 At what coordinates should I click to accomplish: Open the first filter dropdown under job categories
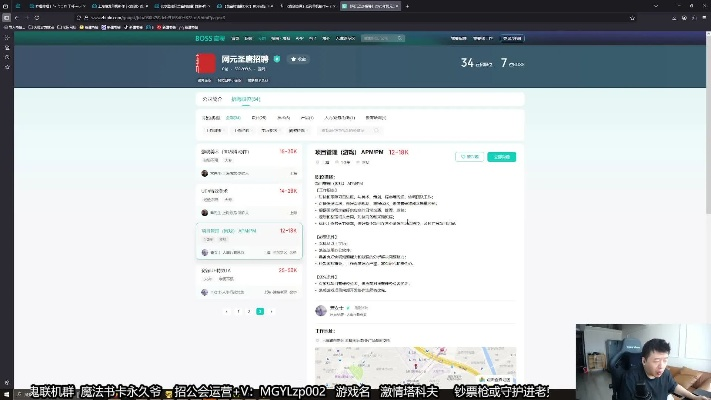click(x=214, y=130)
